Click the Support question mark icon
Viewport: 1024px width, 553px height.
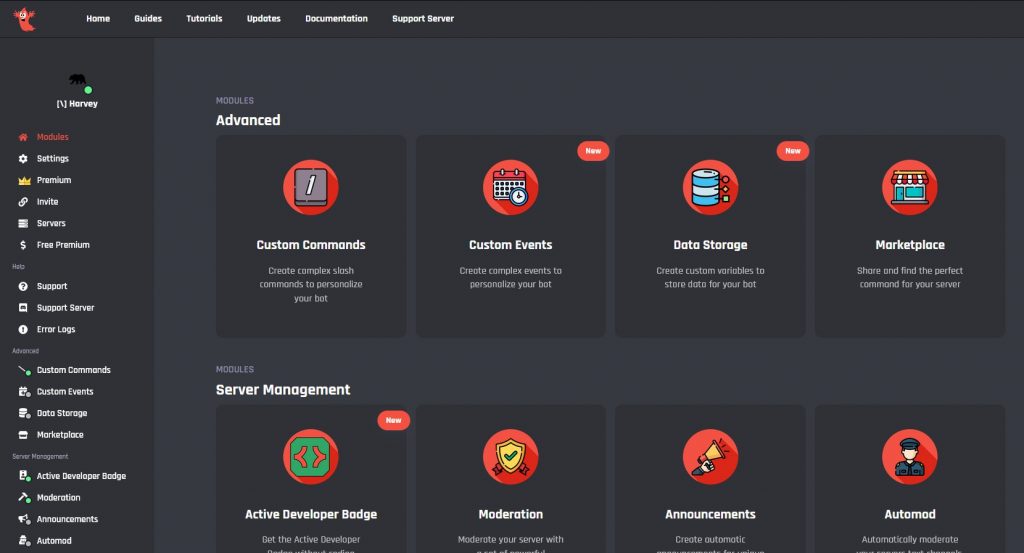[x=23, y=287]
